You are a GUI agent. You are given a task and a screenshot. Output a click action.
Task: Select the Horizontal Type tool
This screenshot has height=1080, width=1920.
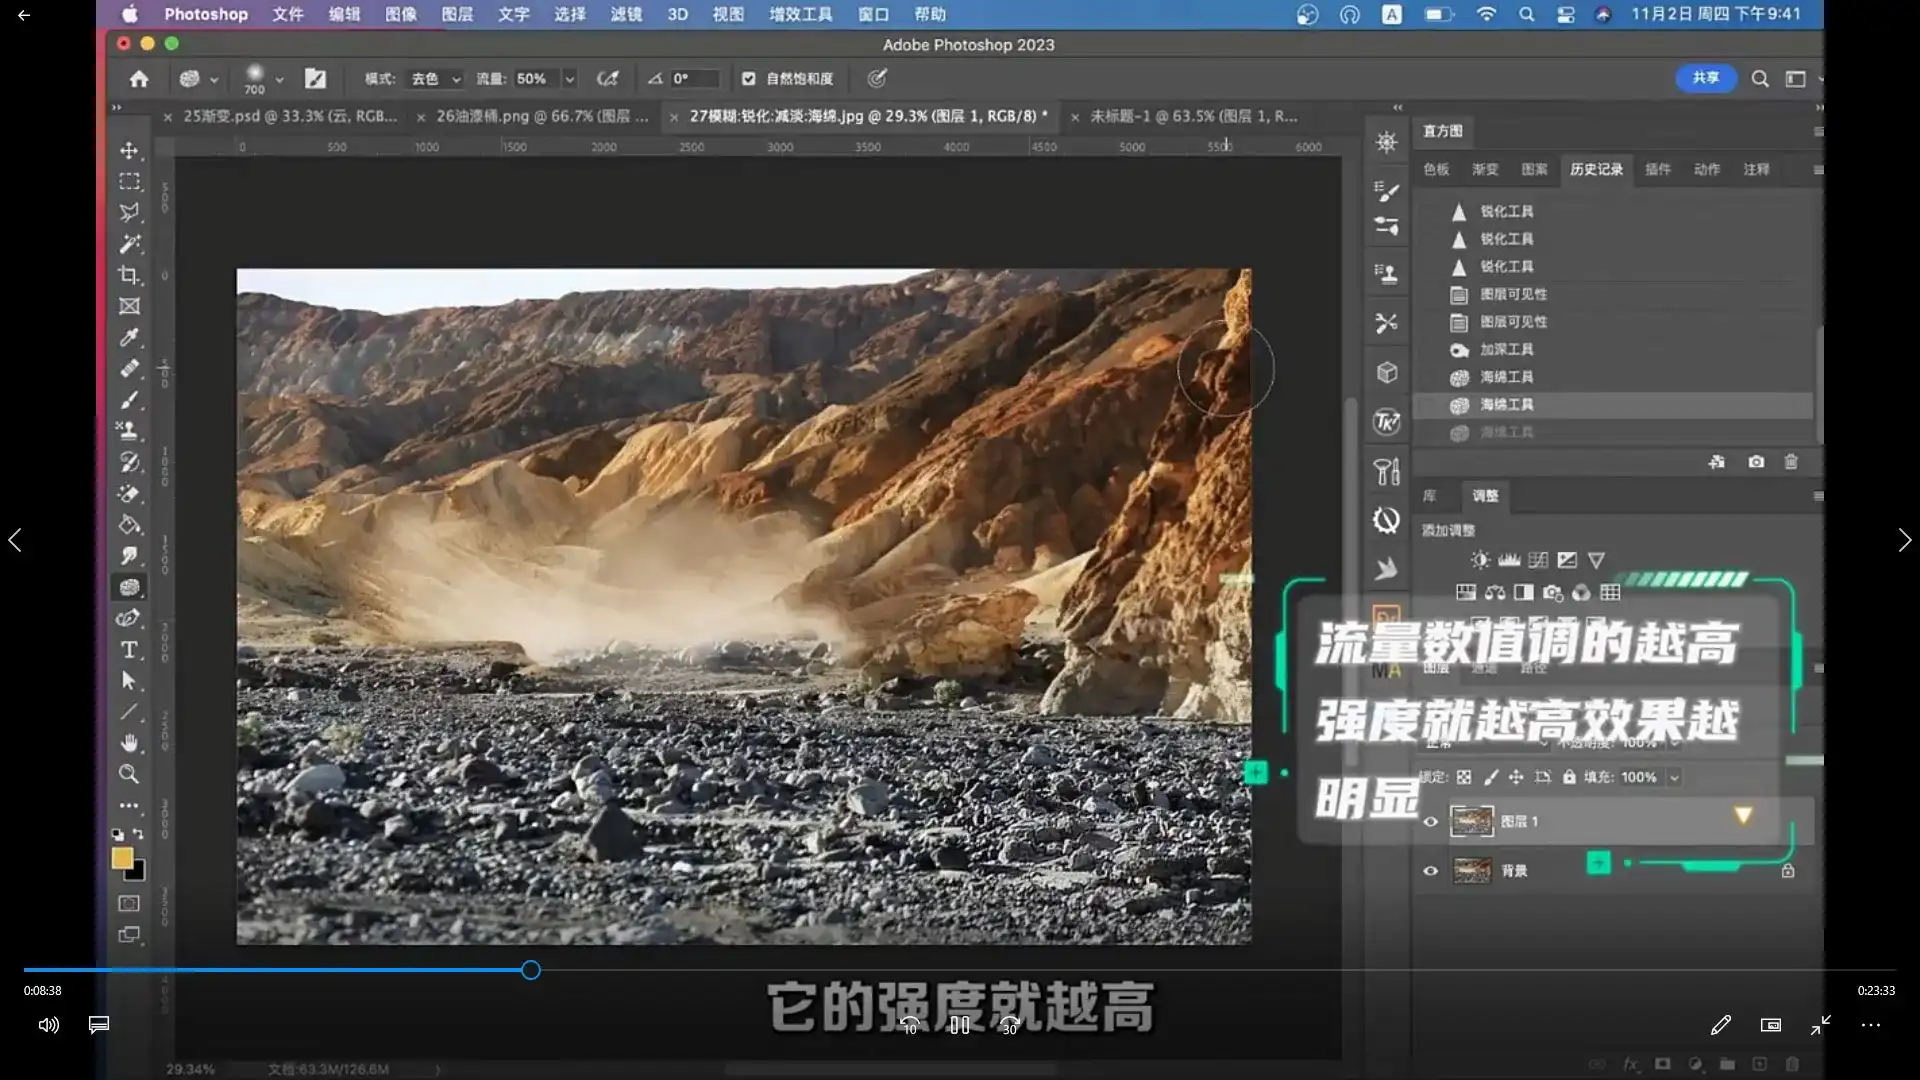coord(129,649)
